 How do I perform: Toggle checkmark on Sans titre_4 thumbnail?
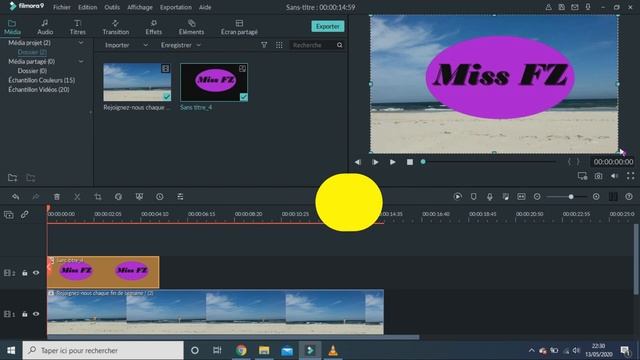click(244, 97)
